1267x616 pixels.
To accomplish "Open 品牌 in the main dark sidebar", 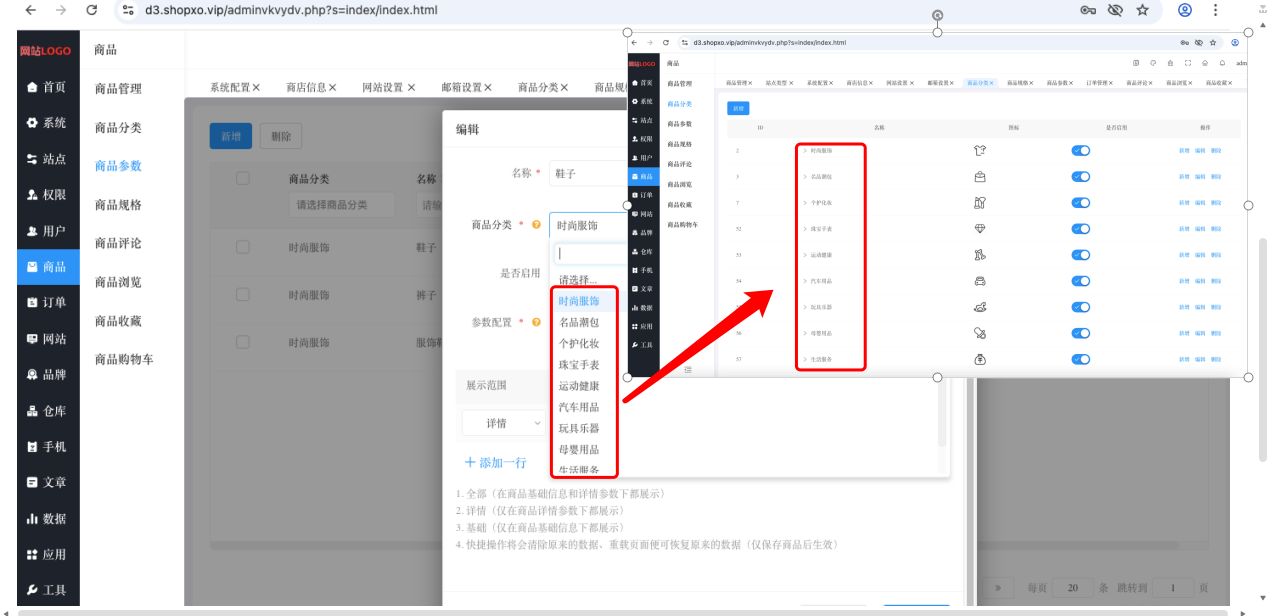I will [x=47, y=375].
